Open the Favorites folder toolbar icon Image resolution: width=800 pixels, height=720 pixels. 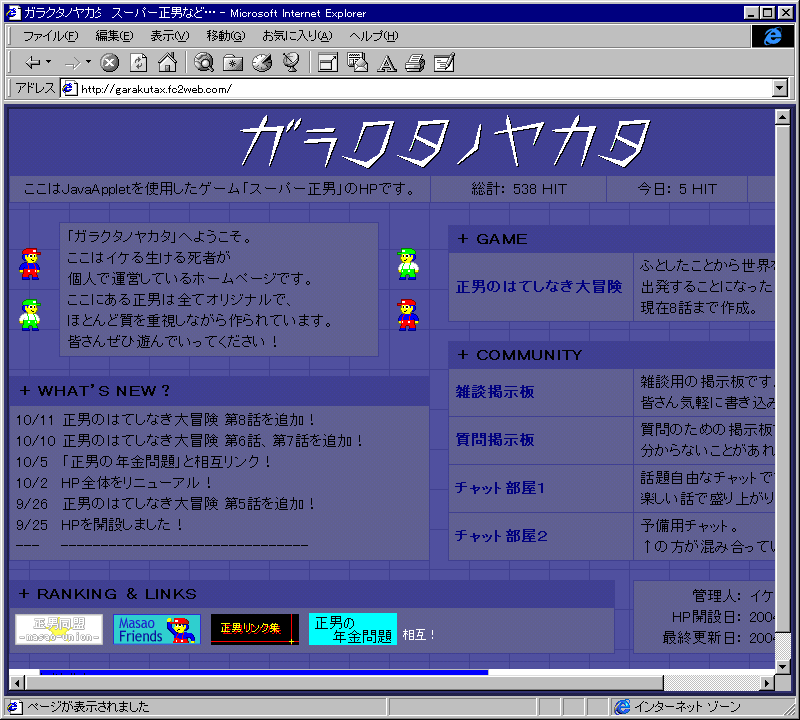(233, 63)
